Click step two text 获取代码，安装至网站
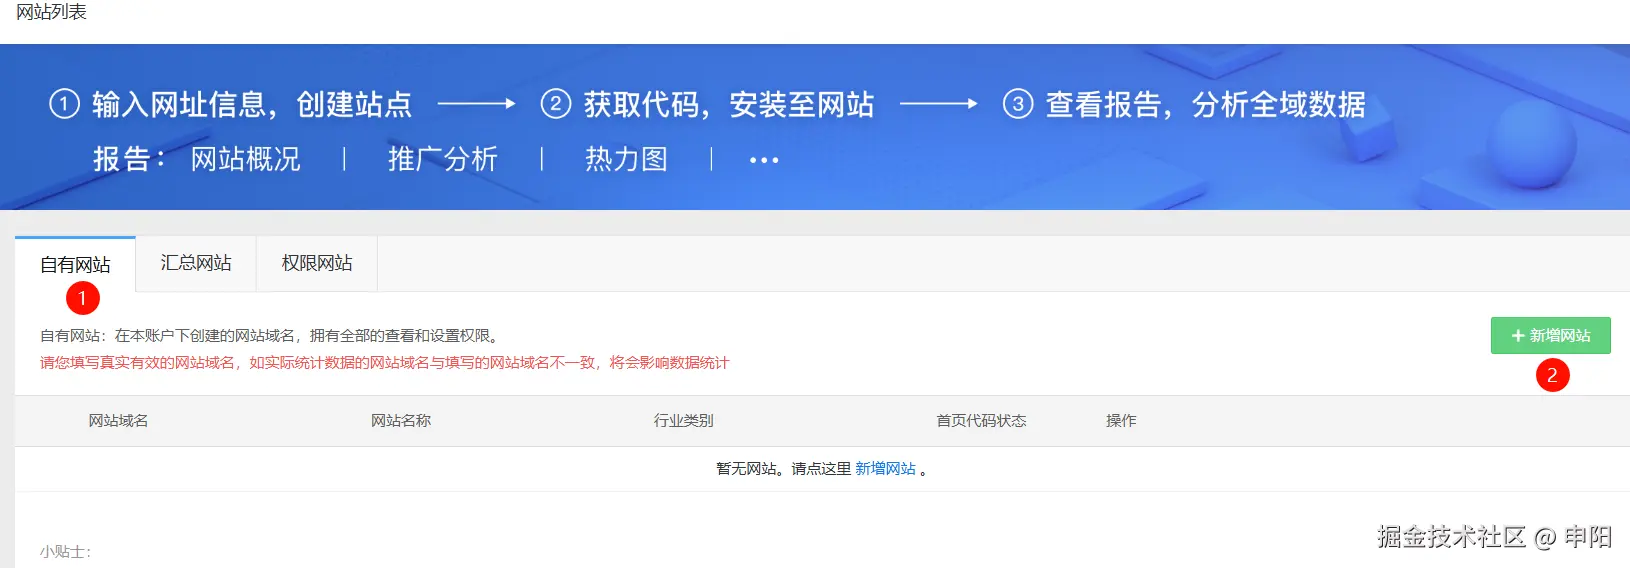 tap(729, 104)
